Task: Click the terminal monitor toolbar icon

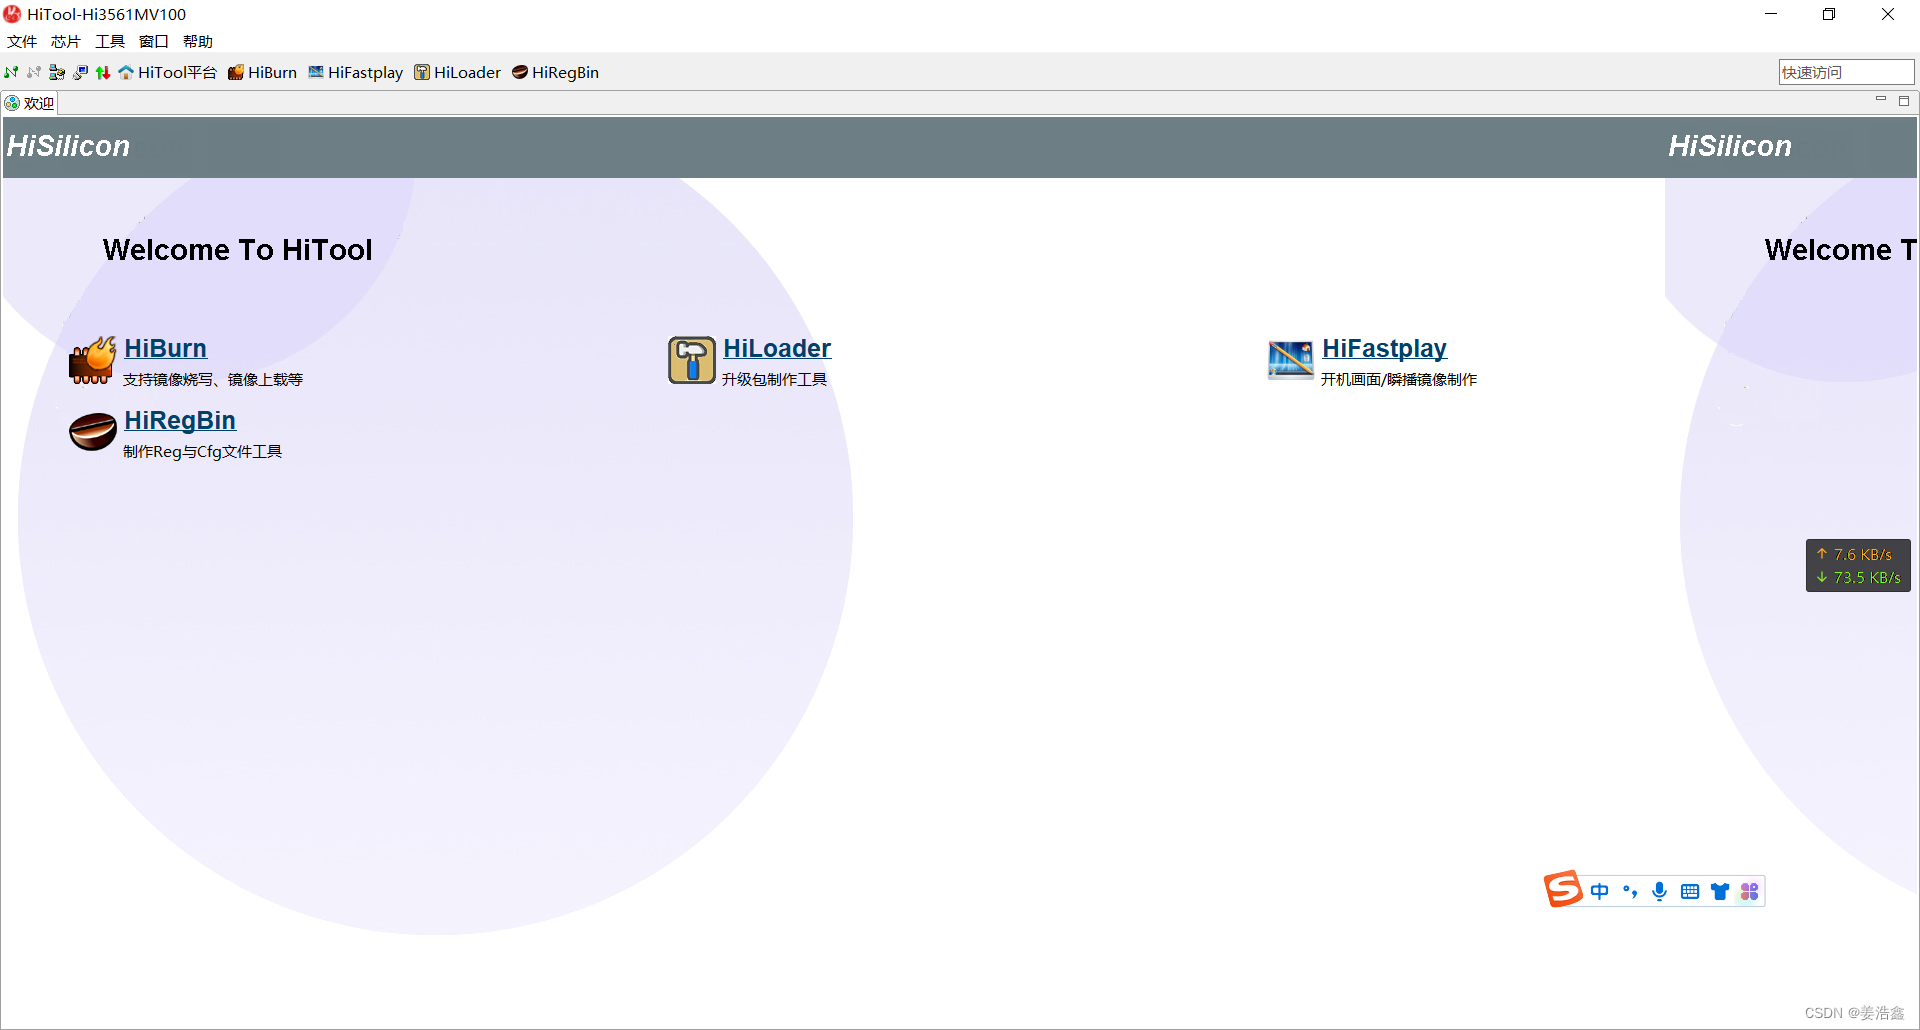Action: pyautogui.click(x=80, y=72)
